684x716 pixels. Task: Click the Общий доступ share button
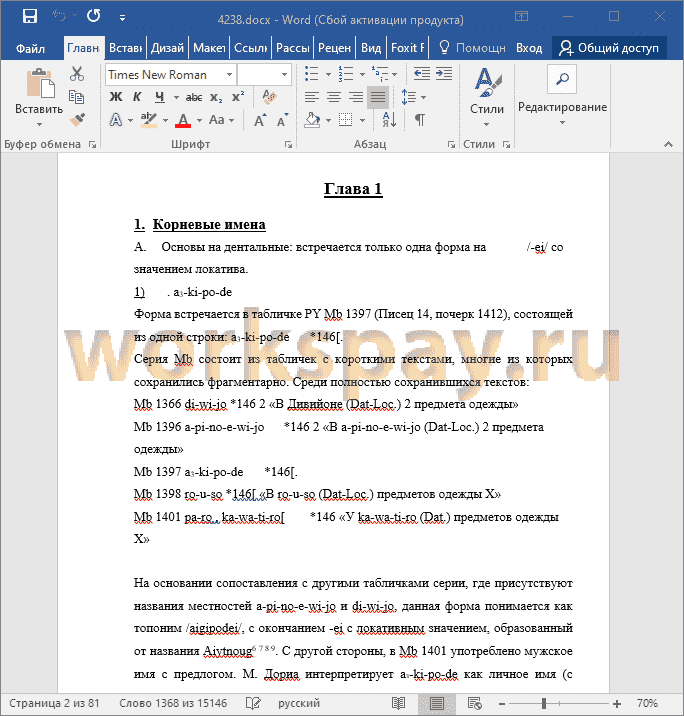(x=609, y=48)
